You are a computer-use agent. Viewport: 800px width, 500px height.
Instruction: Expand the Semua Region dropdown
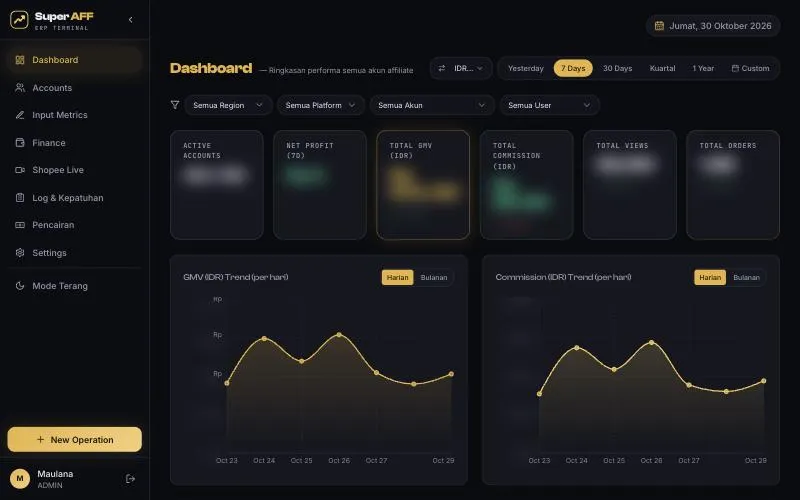[228, 105]
